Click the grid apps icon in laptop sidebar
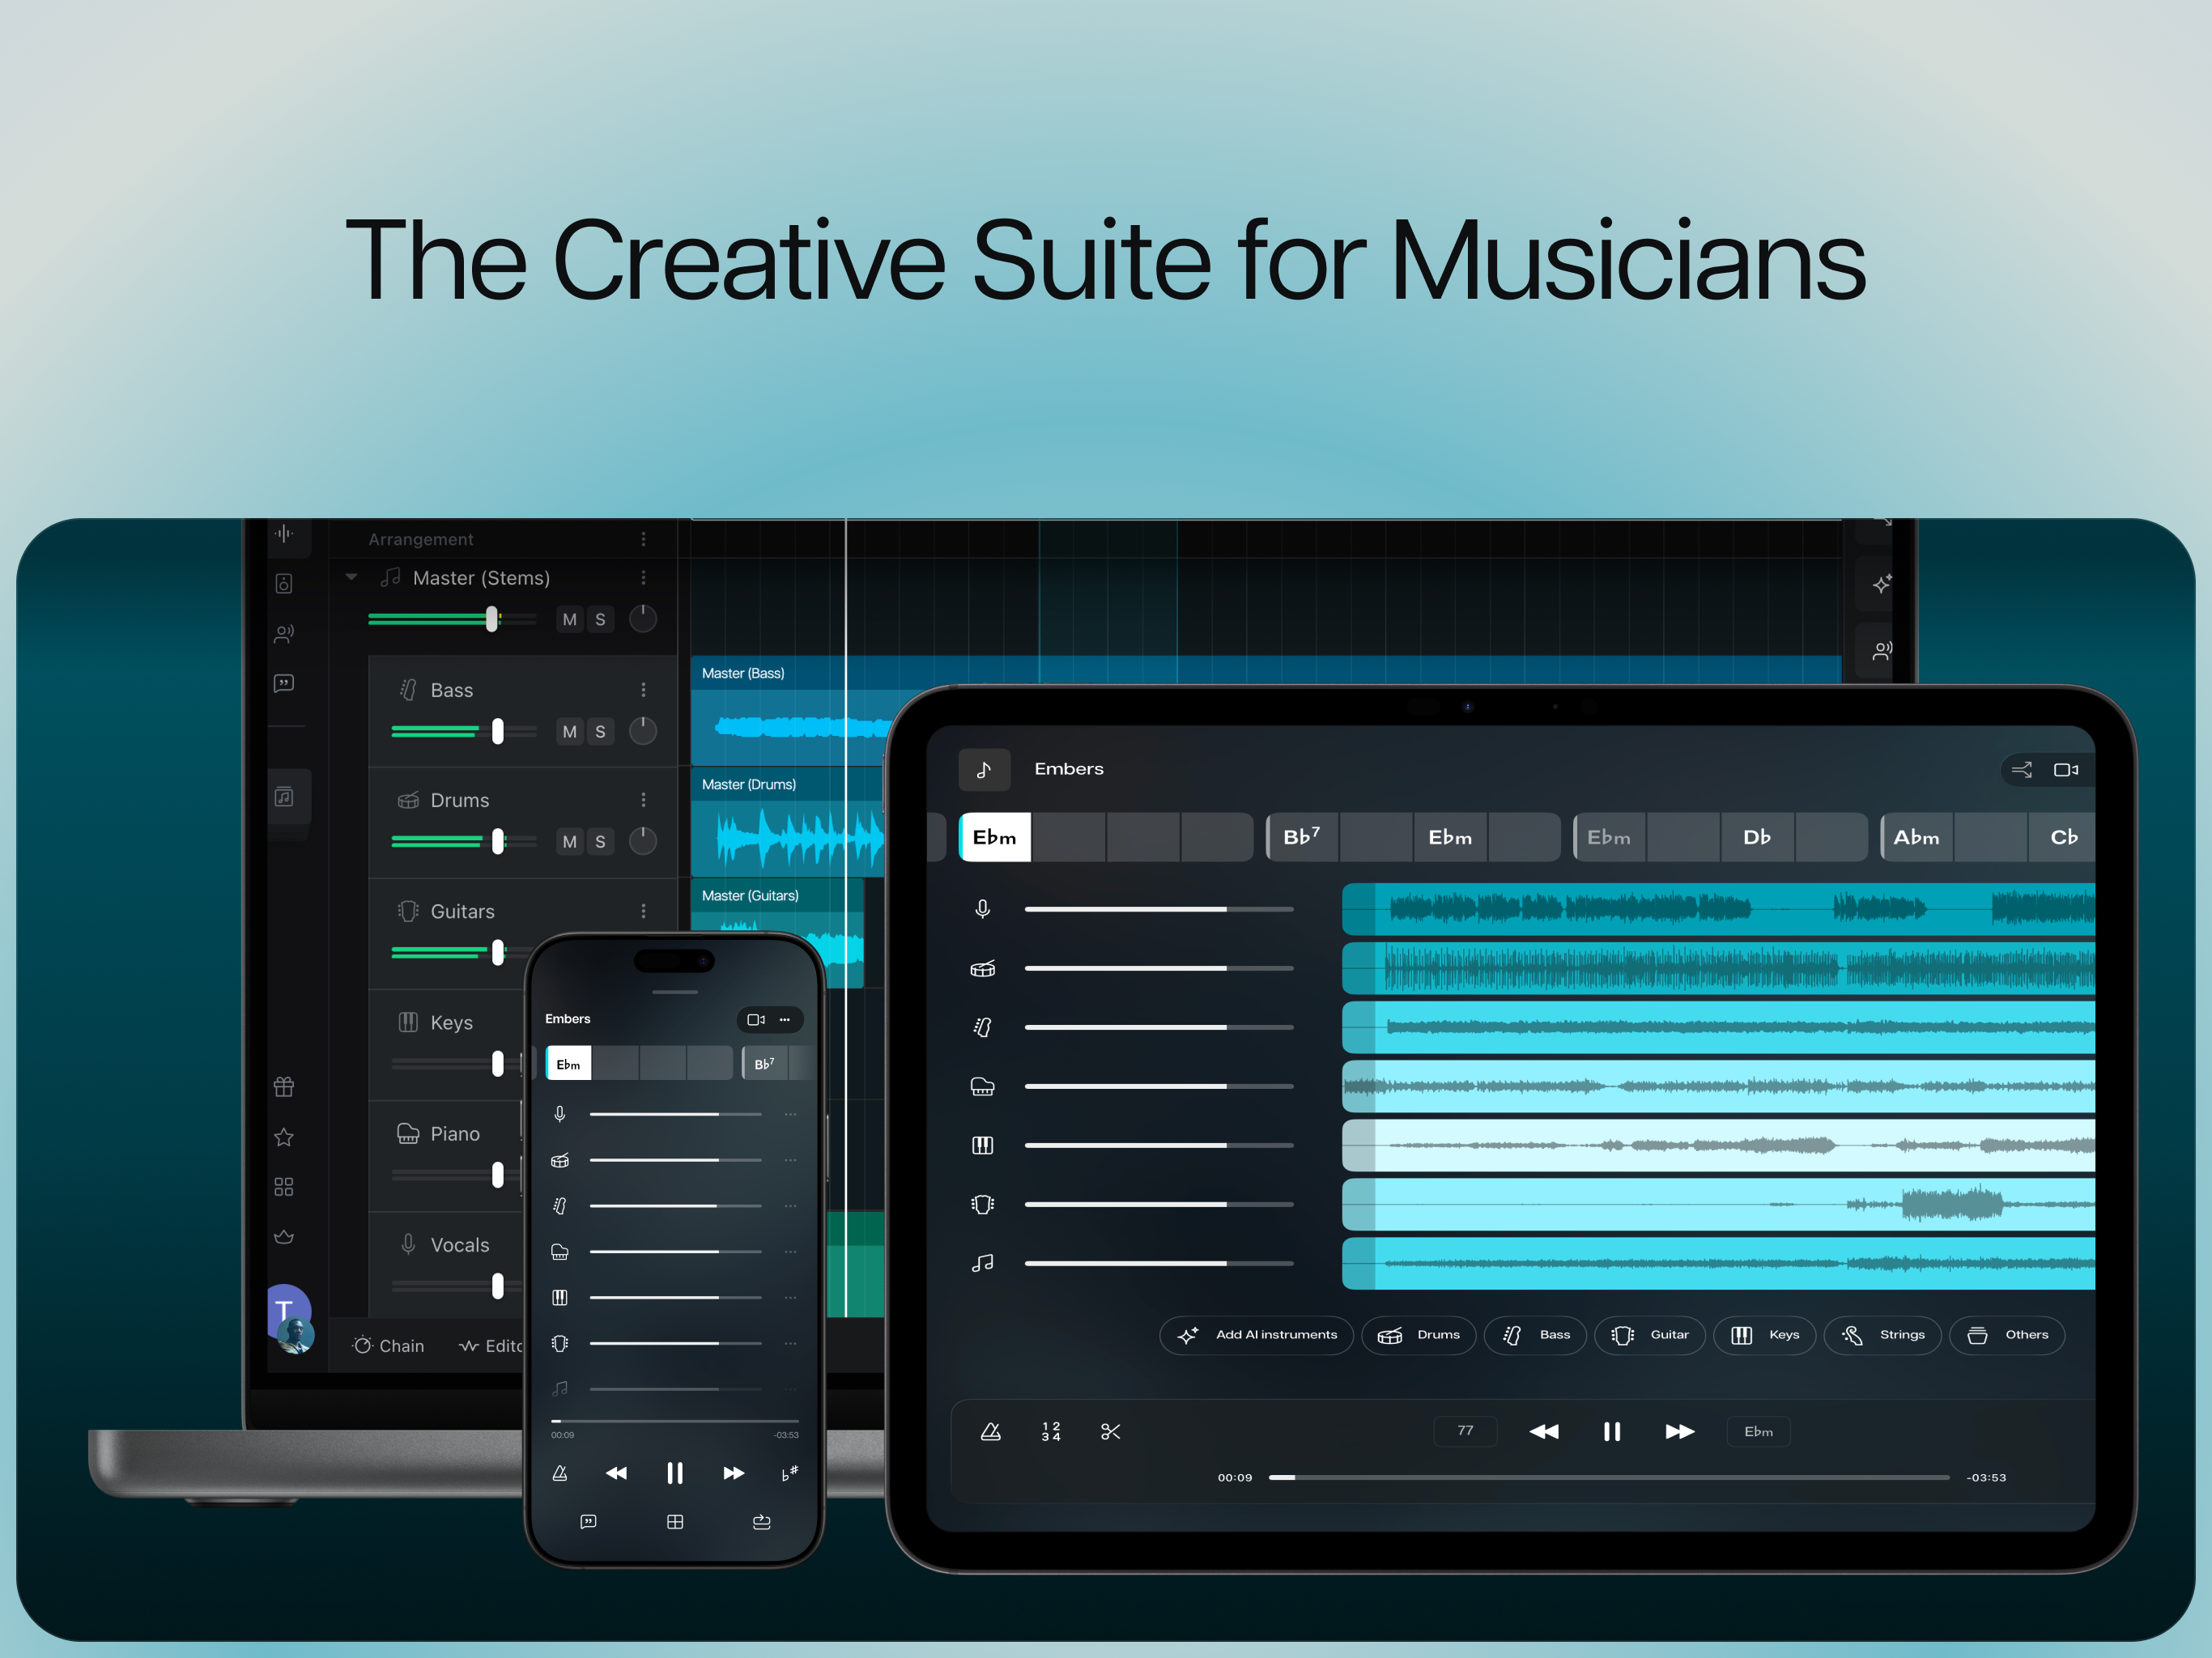The height and width of the screenshot is (1658, 2212). coord(284,1186)
